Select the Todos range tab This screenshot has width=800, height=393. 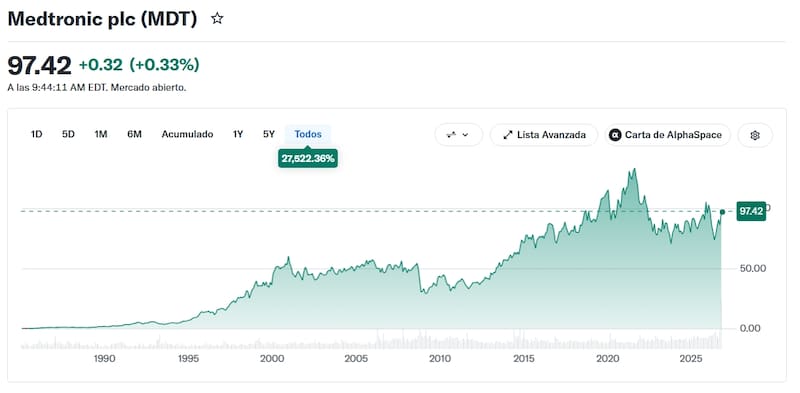click(x=308, y=134)
